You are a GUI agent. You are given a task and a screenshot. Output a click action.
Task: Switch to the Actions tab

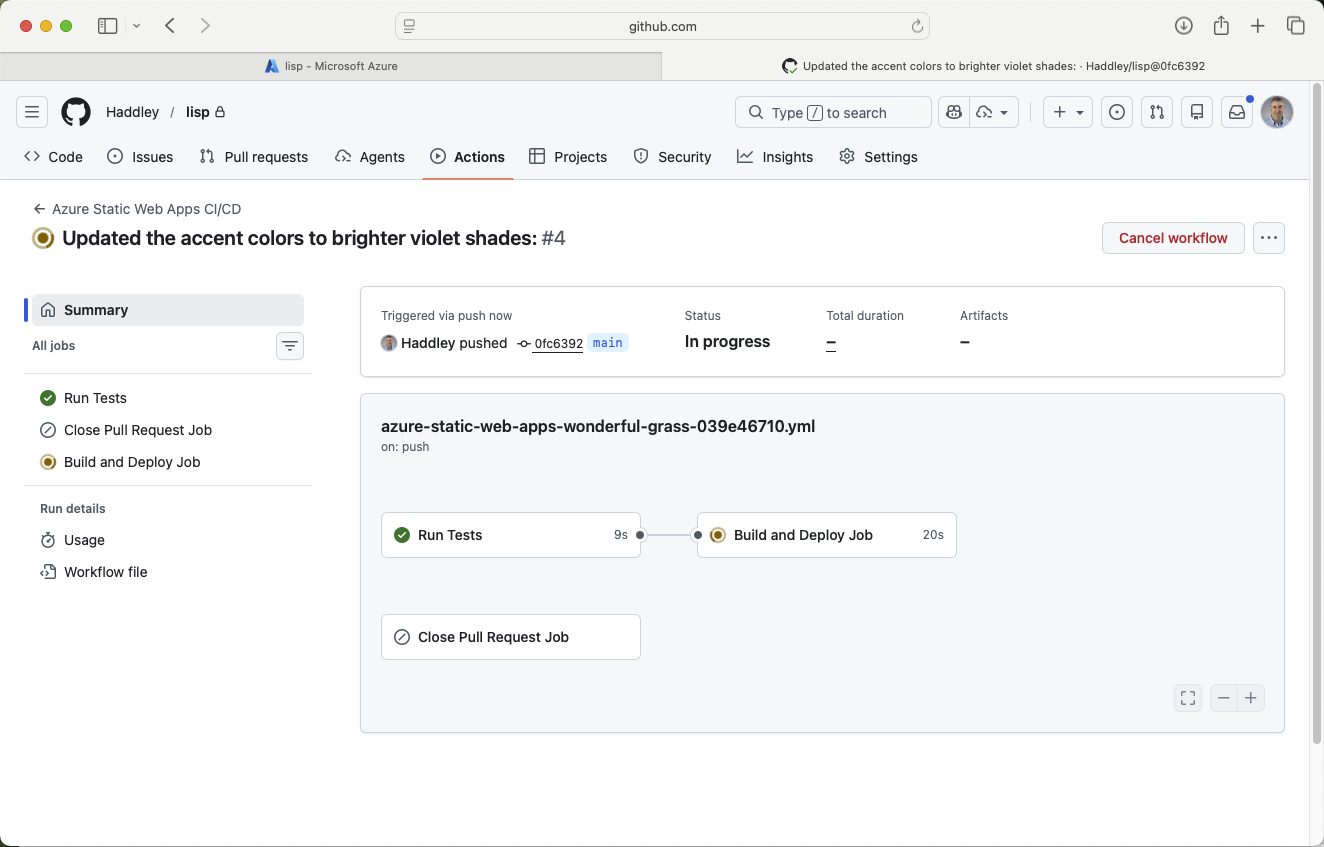coord(467,157)
